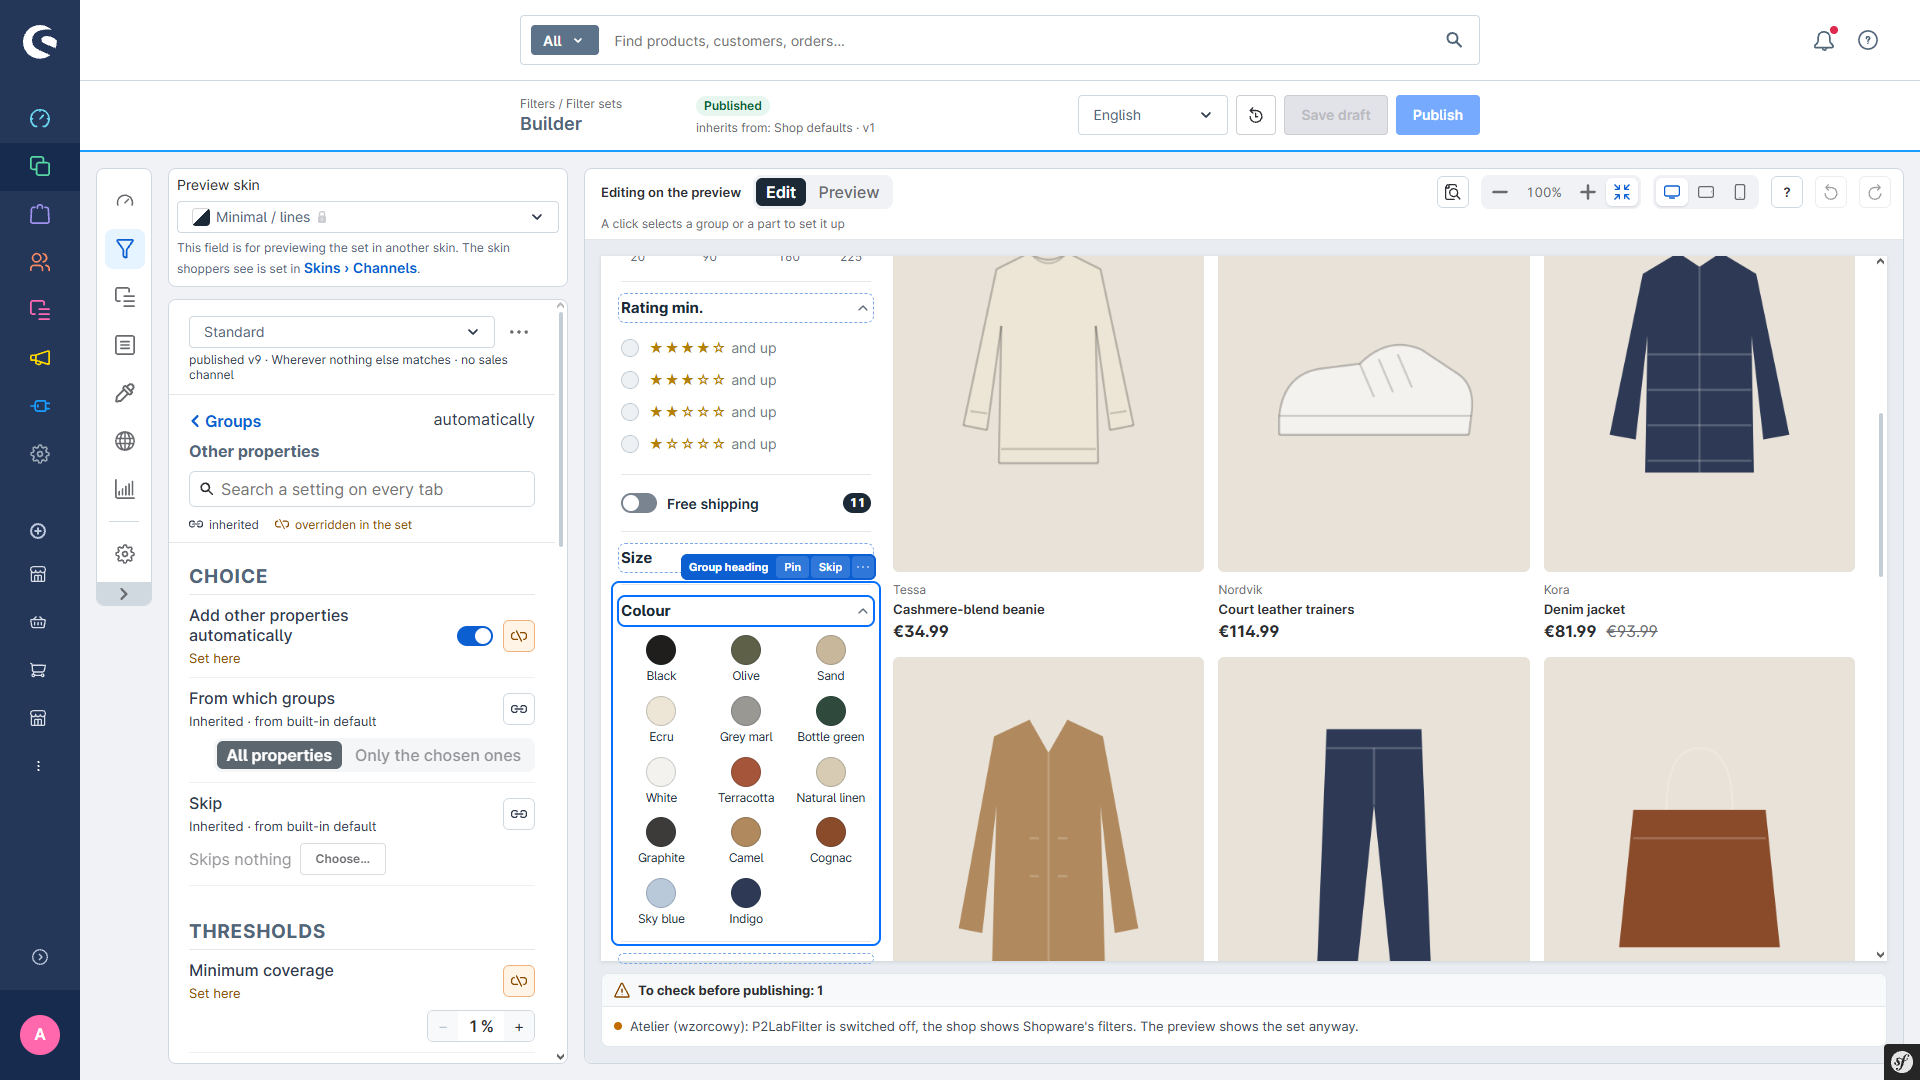Select the four stars and up rating

coord(630,348)
